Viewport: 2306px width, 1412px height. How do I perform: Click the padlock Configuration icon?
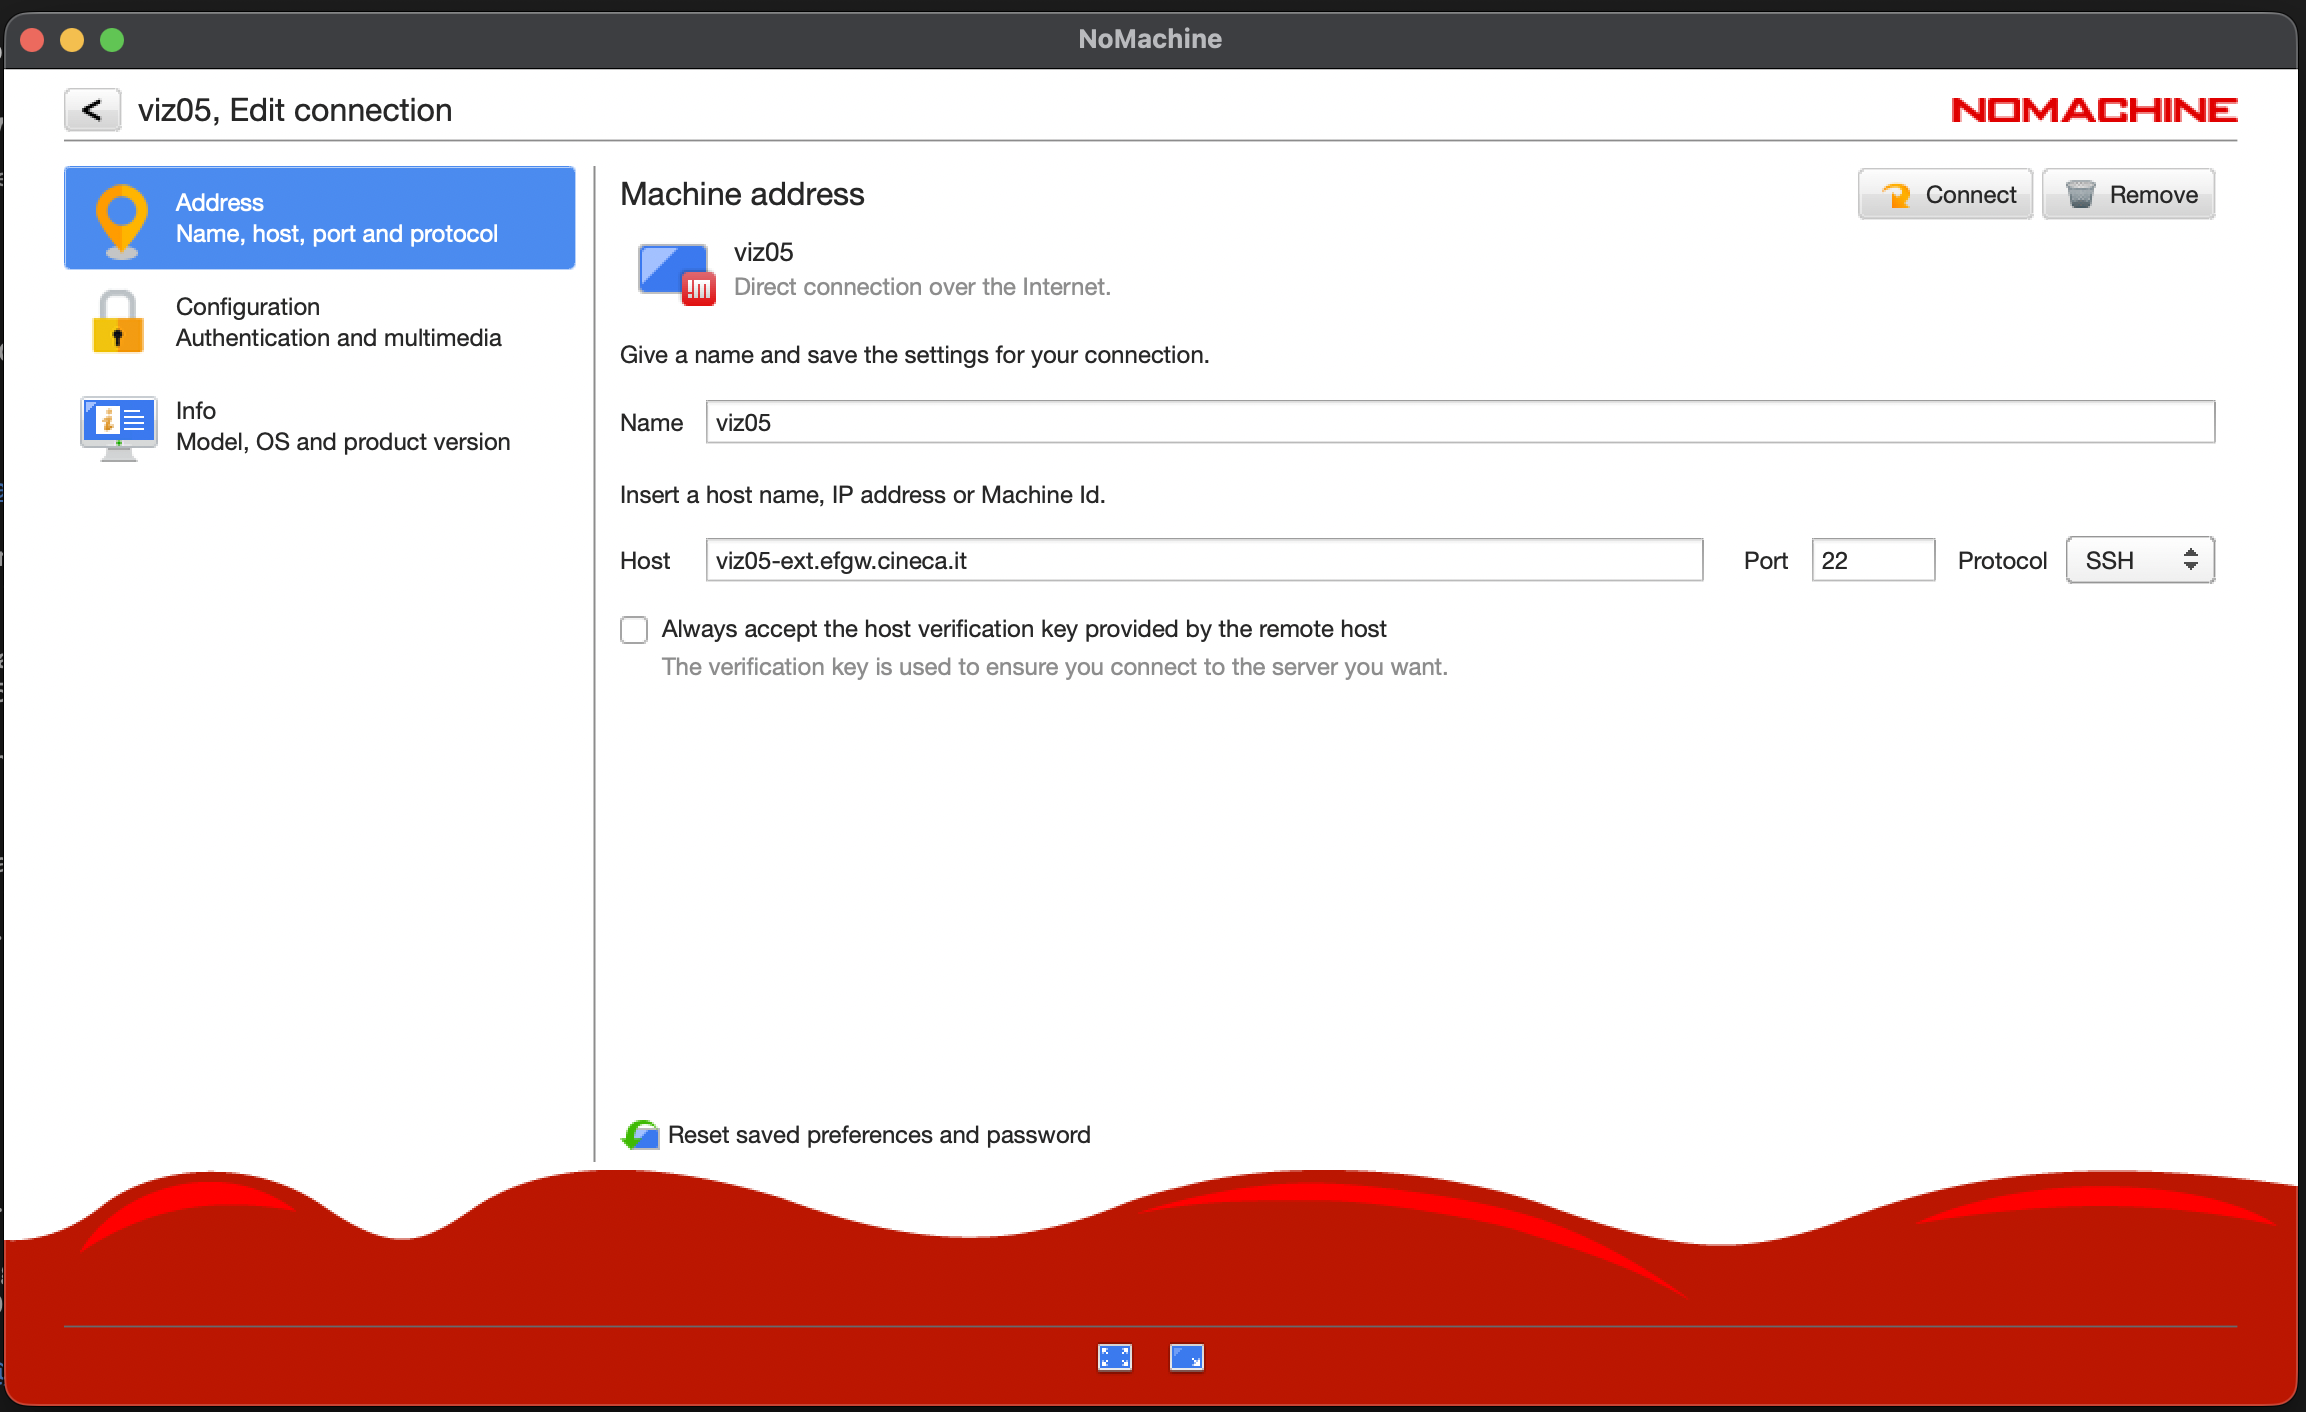coord(118,323)
